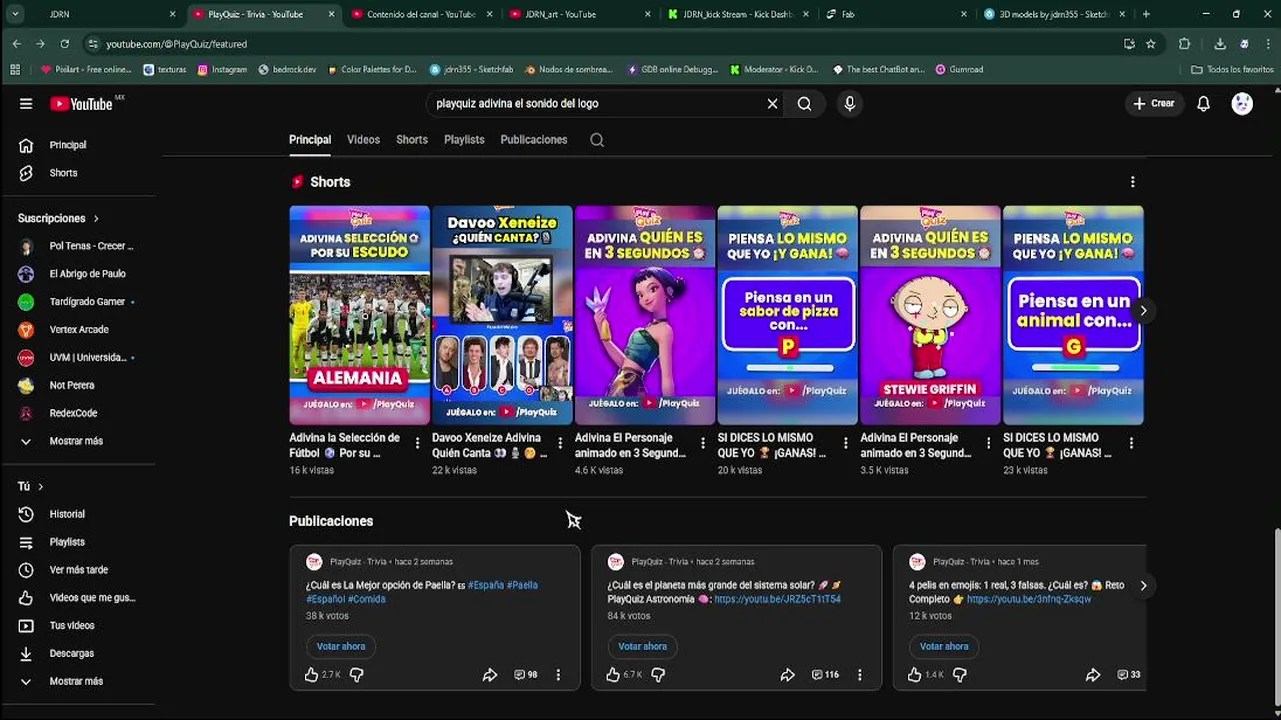Click the Crear button
The image size is (1281, 720).
(x=1154, y=104)
